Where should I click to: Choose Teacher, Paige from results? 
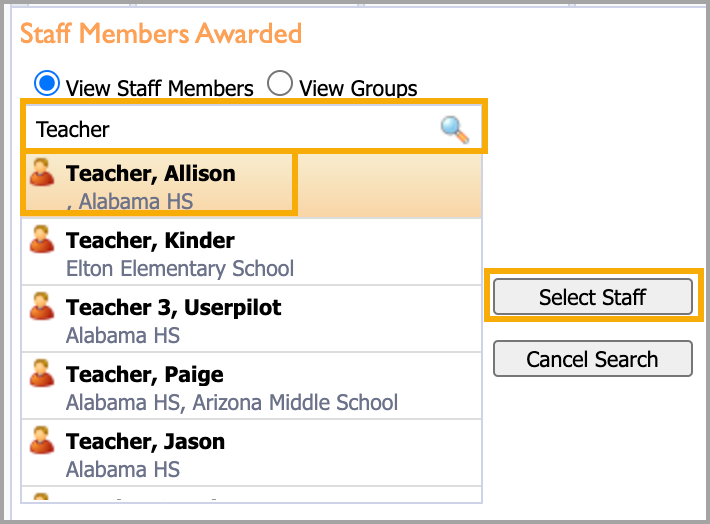tap(252, 386)
